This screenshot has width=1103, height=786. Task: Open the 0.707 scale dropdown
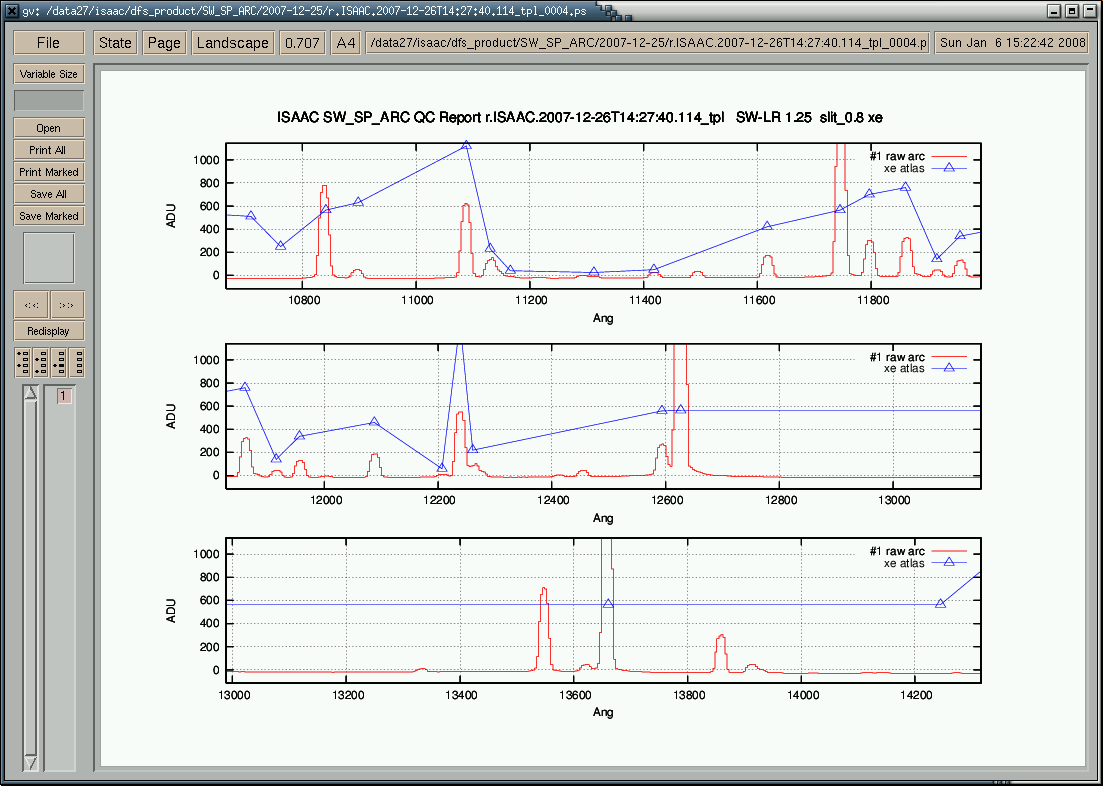302,43
